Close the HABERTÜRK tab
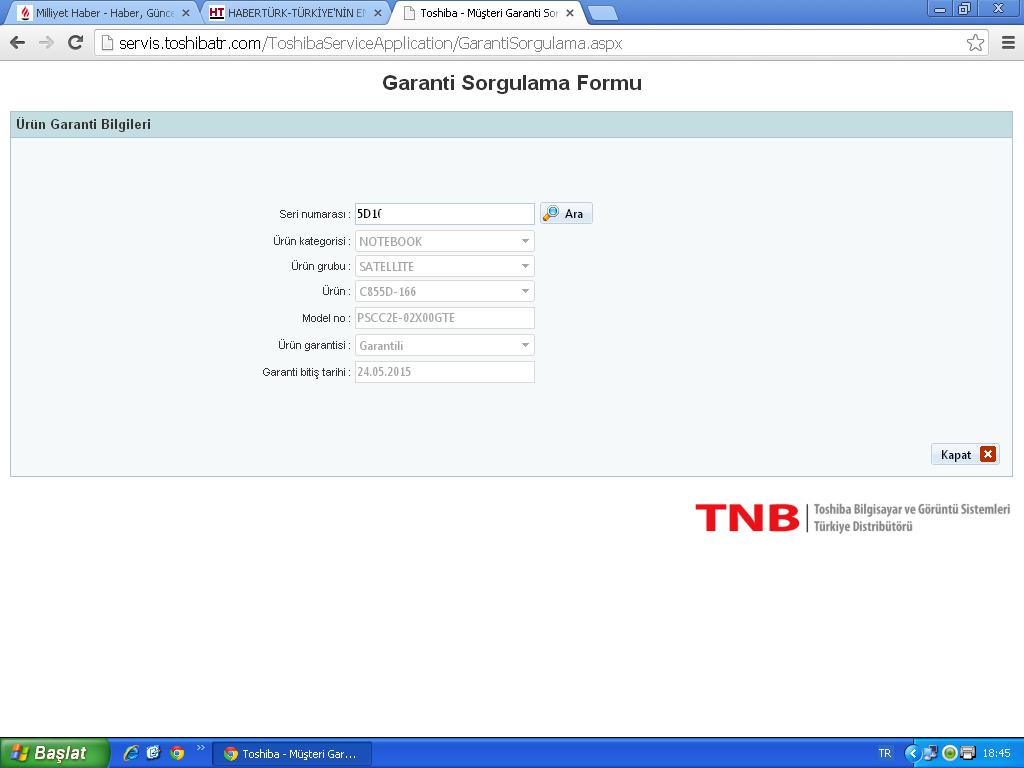 tap(377, 13)
